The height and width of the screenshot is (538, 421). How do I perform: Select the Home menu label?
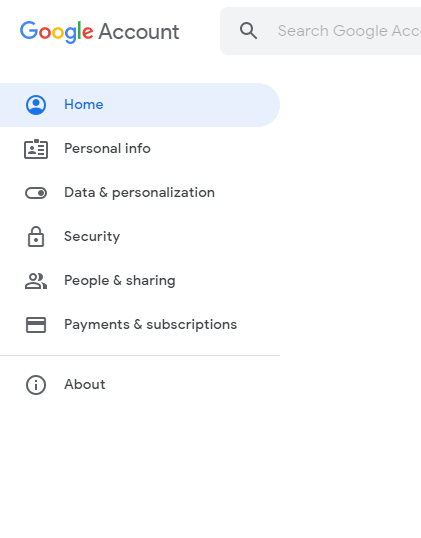point(84,104)
